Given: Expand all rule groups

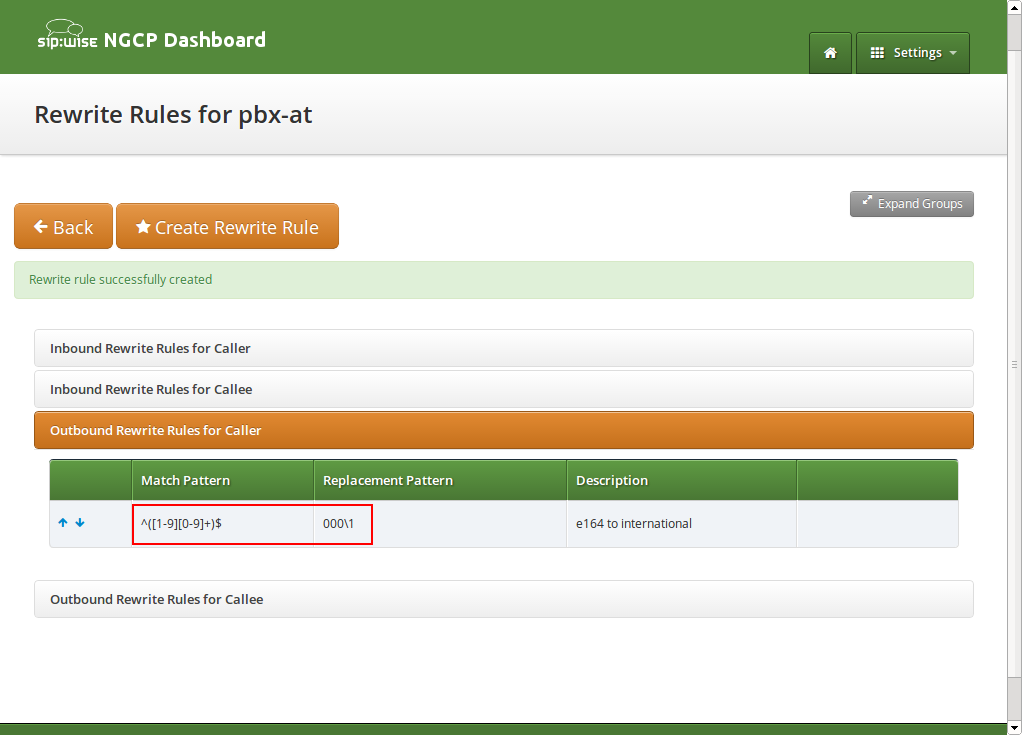Looking at the screenshot, I should coord(911,204).
